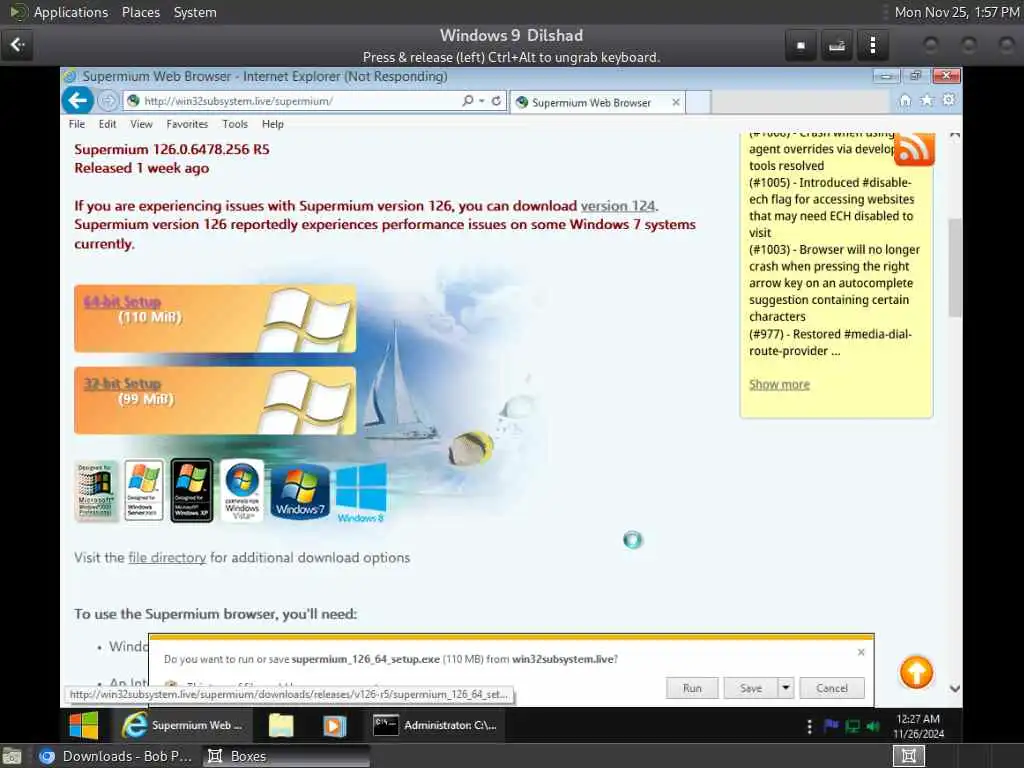Expand the Save button dropdown arrow

point(786,688)
